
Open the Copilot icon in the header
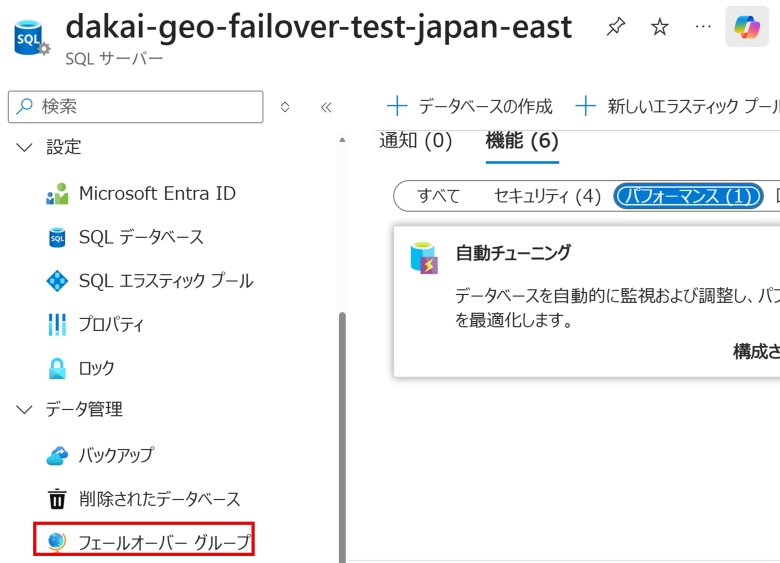(x=747, y=26)
